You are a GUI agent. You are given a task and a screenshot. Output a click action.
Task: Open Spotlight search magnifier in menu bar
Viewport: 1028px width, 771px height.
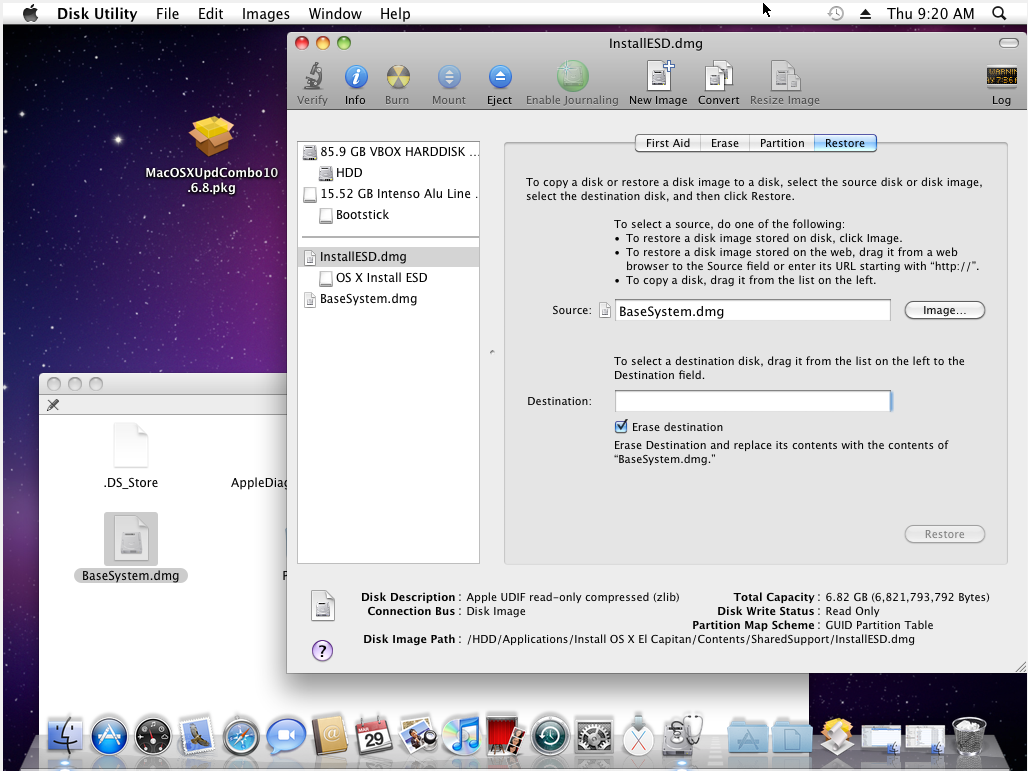point(998,14)
